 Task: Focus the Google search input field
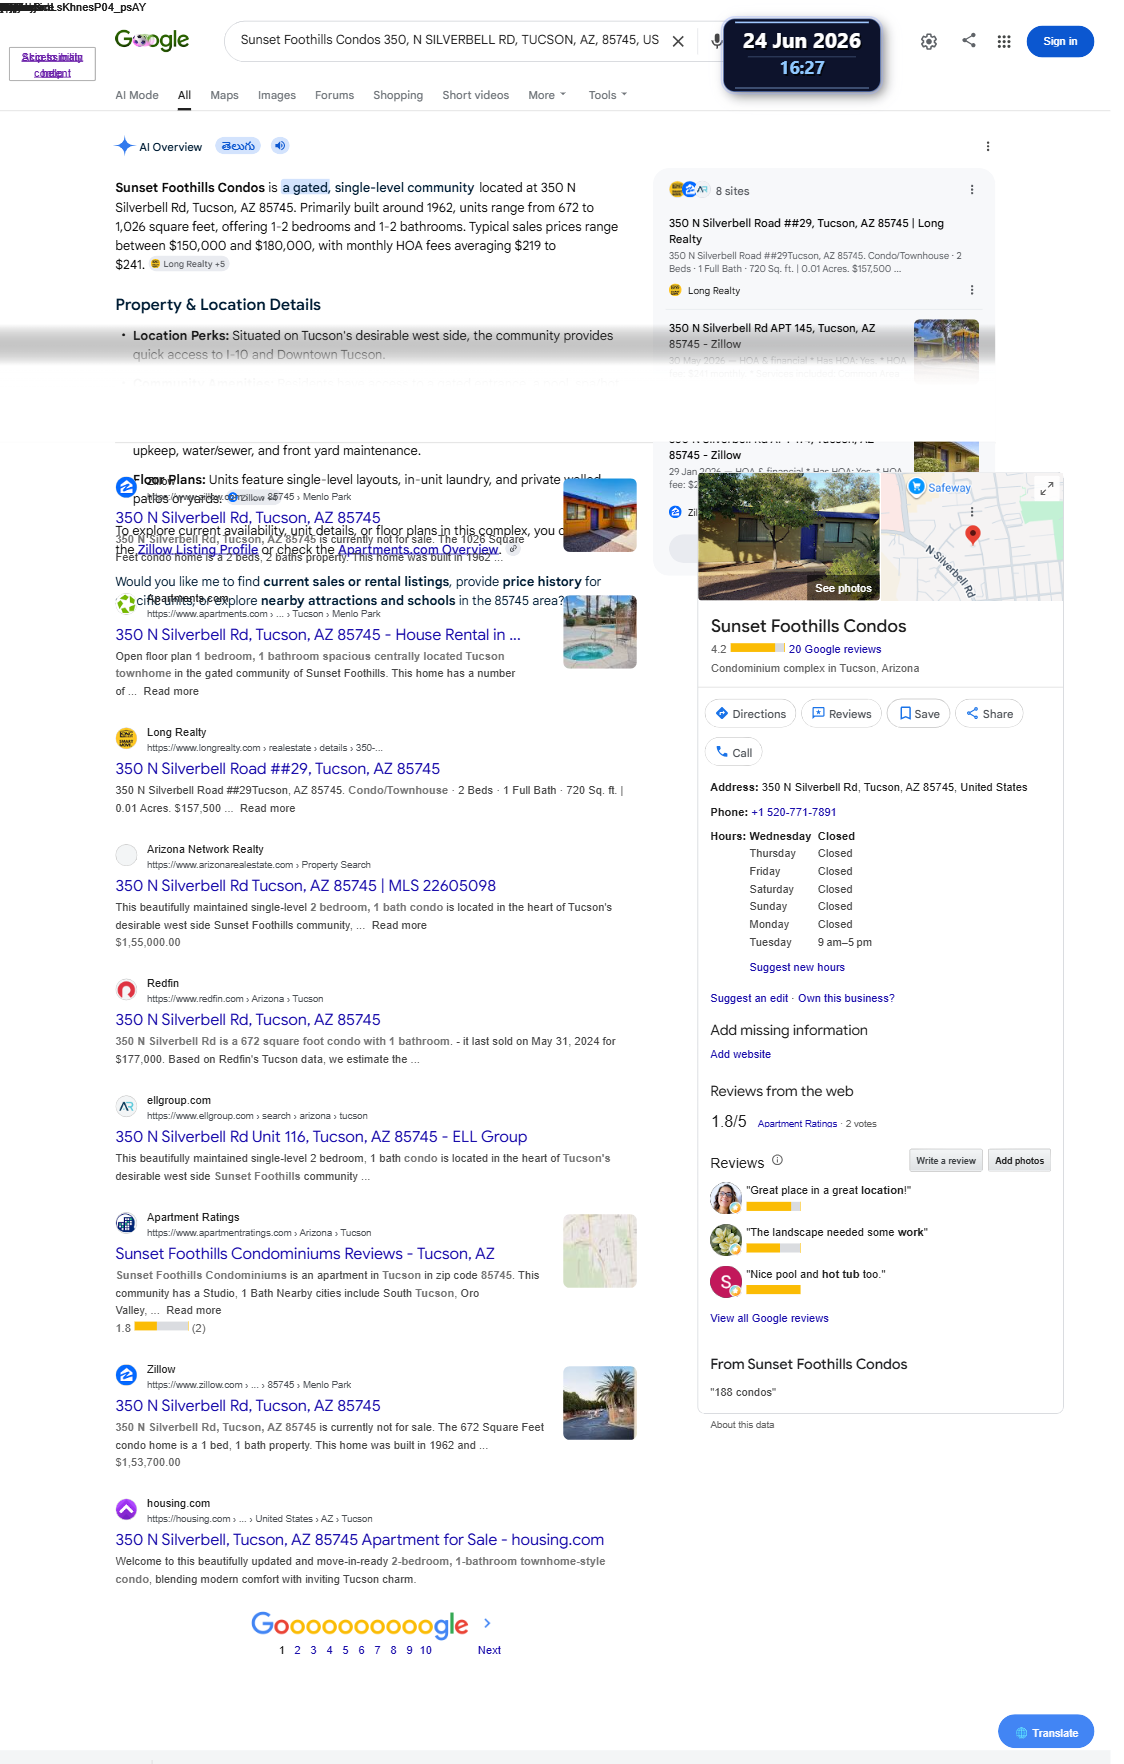(449, 40)
